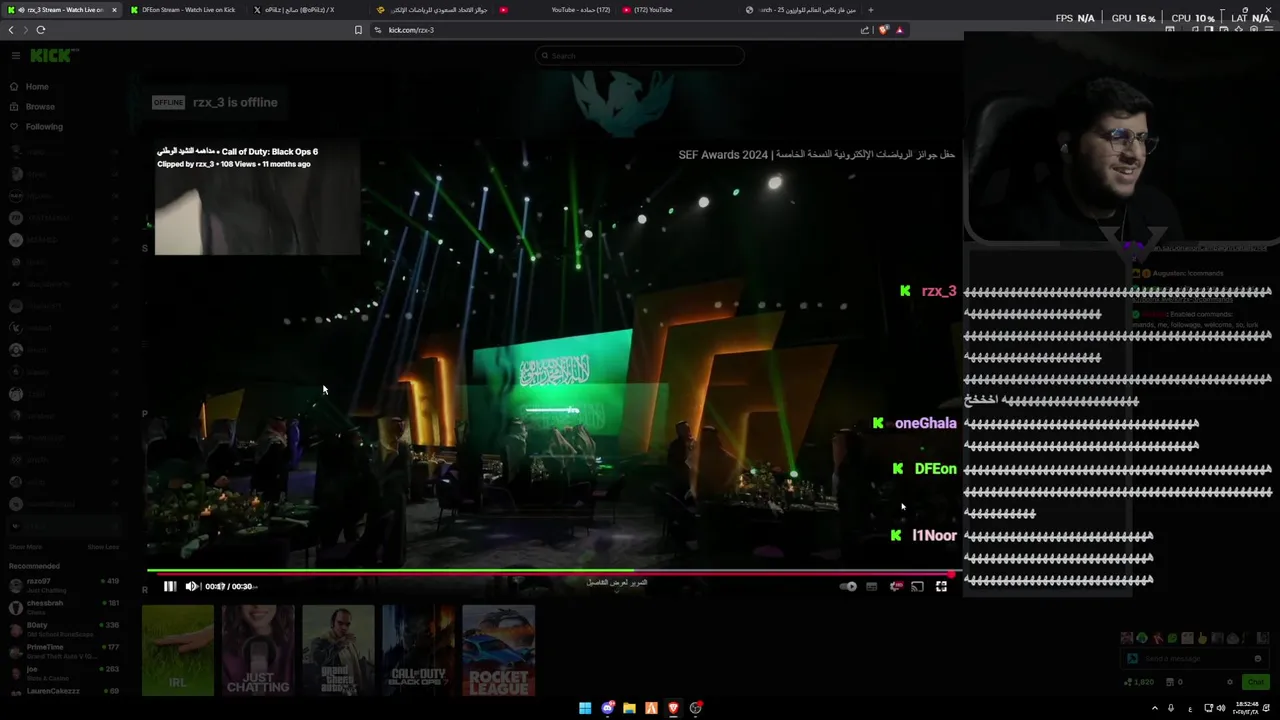1280x720 pixels.
Task: Show hidden system tray icons
Action: coord(1155,708)
